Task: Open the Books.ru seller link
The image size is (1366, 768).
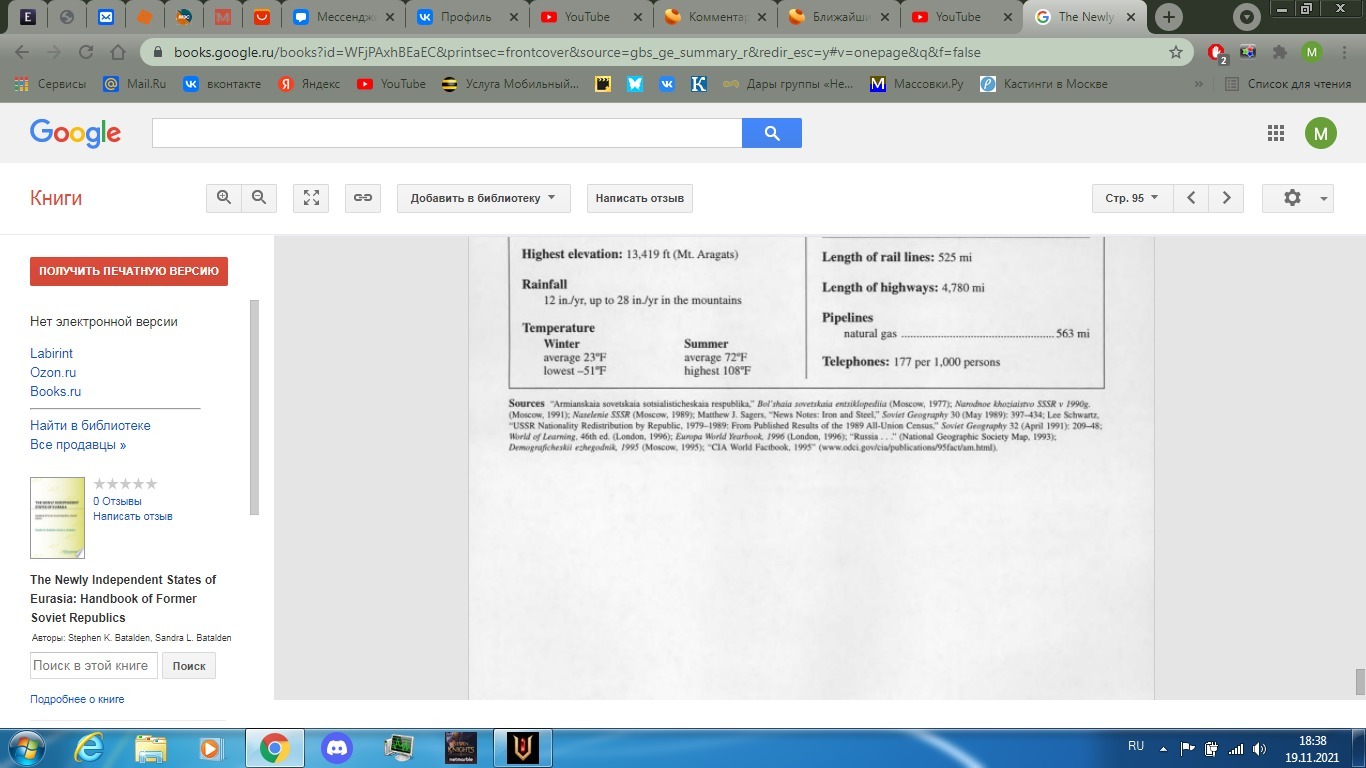Action: 55,391
